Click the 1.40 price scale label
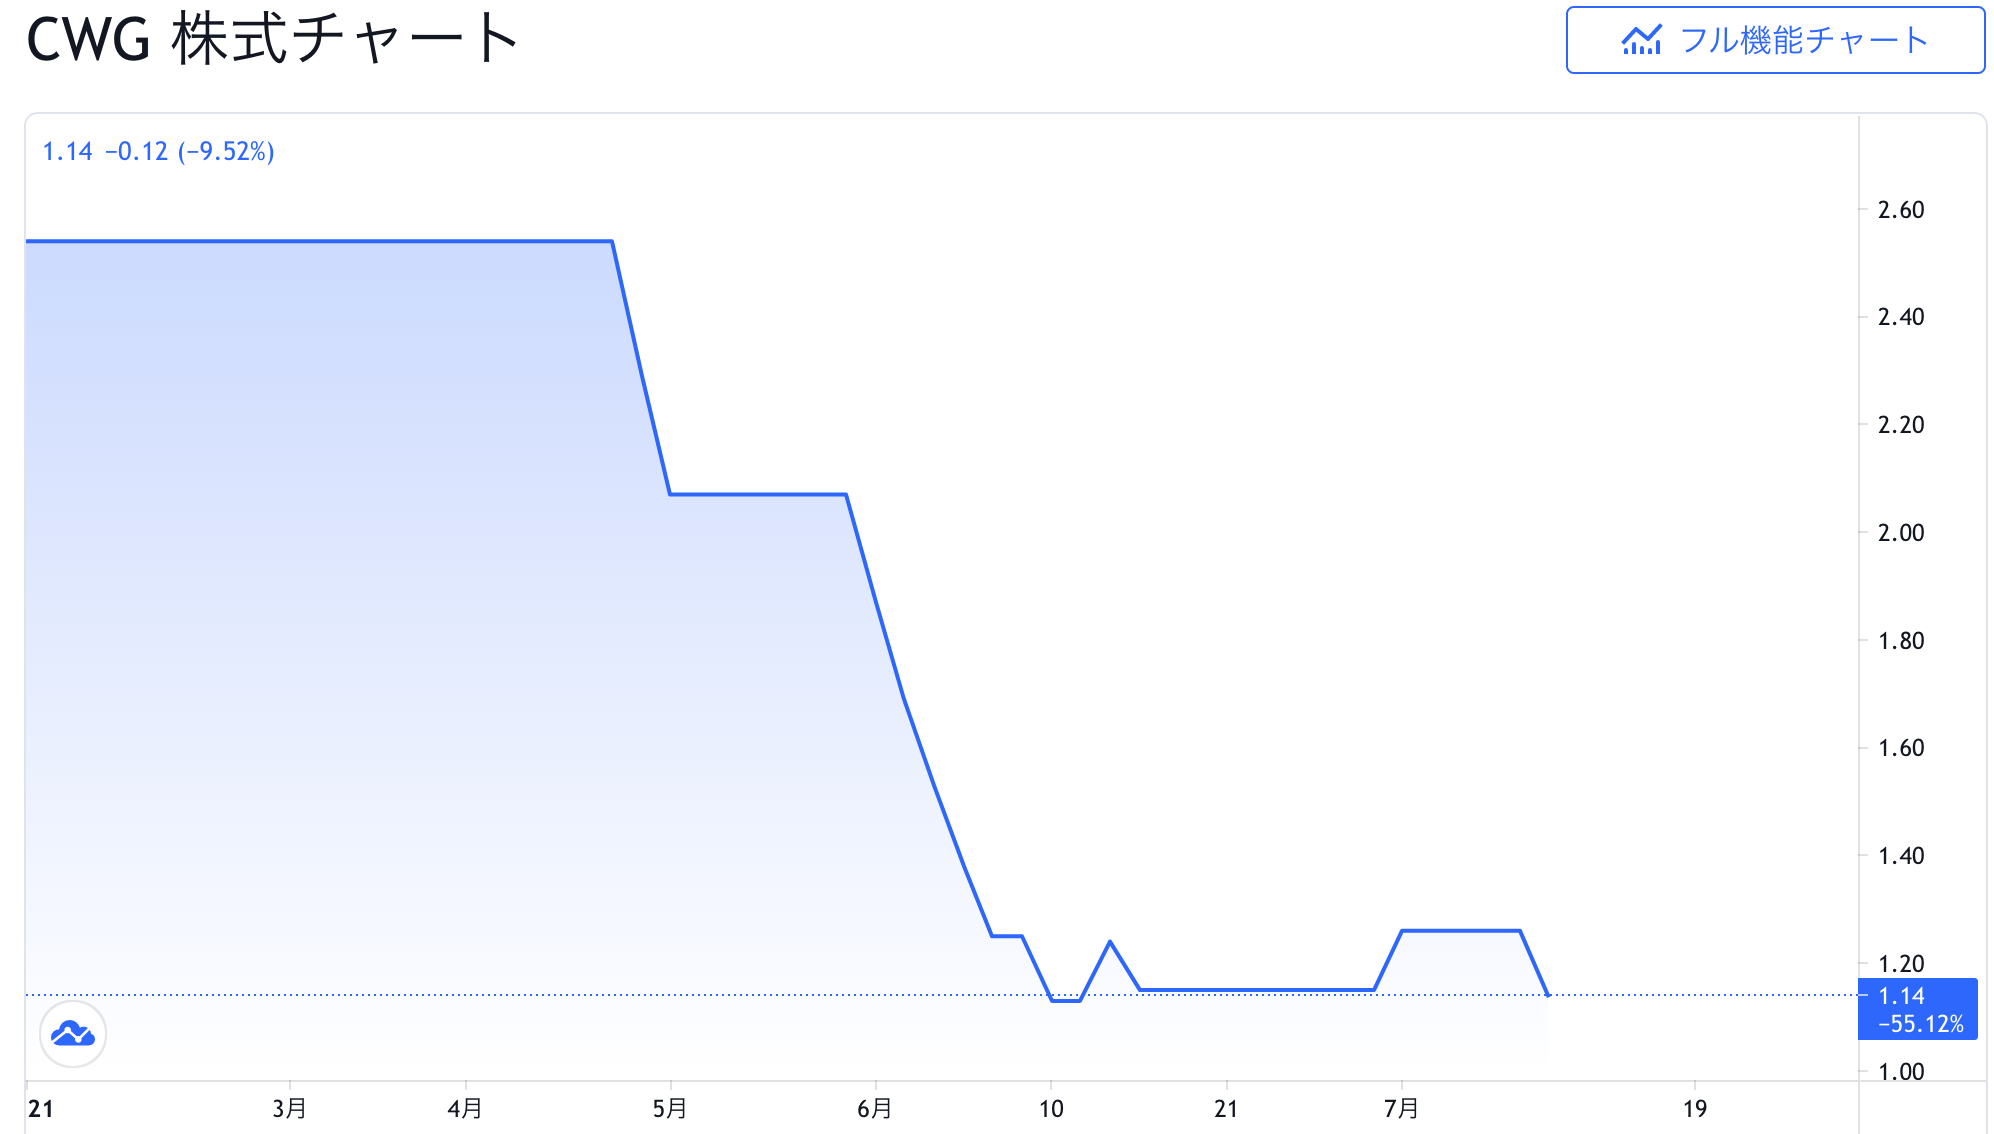 (x=1901, y=856)
